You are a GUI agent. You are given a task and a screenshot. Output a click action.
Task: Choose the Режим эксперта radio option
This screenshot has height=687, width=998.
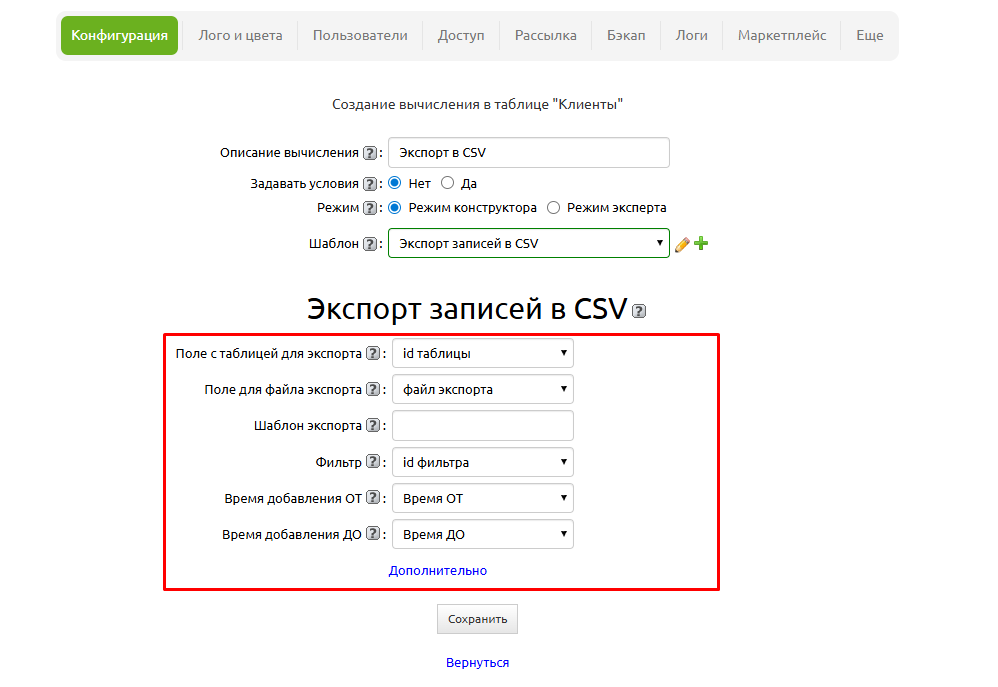[x=553, y=208]
